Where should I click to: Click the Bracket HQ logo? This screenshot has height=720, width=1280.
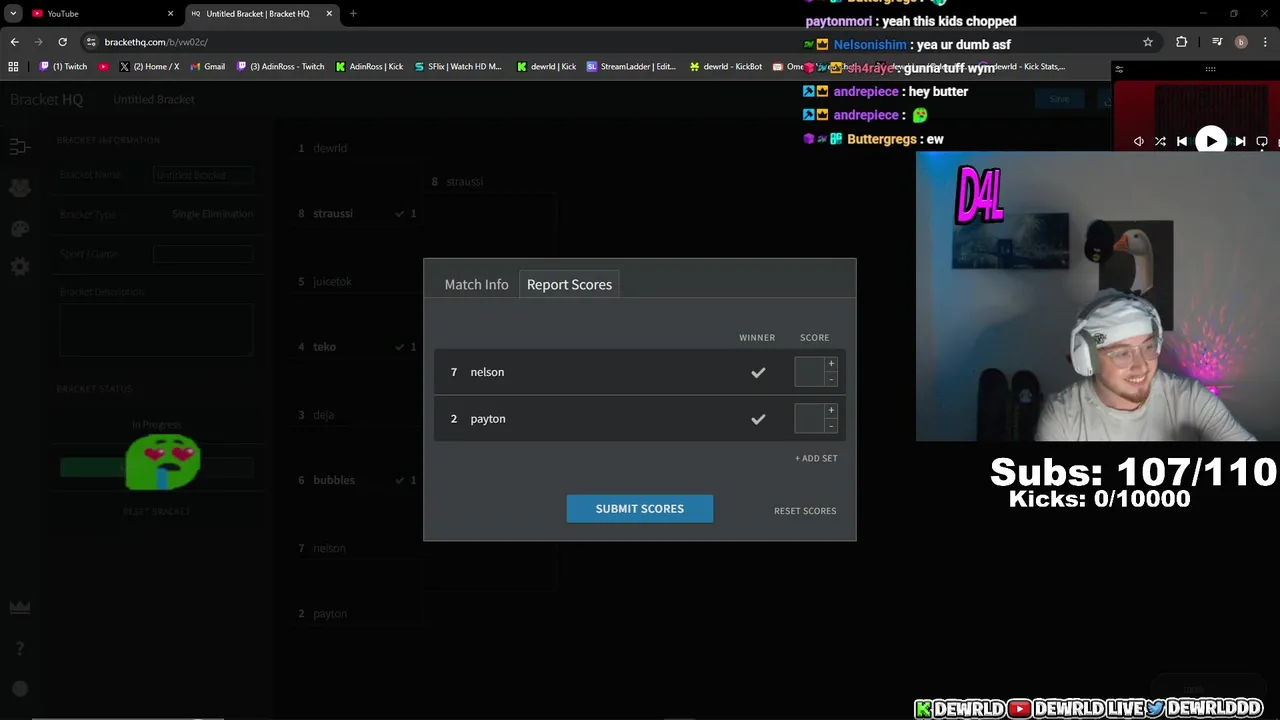pyautogui.click(x=46, y=99)
